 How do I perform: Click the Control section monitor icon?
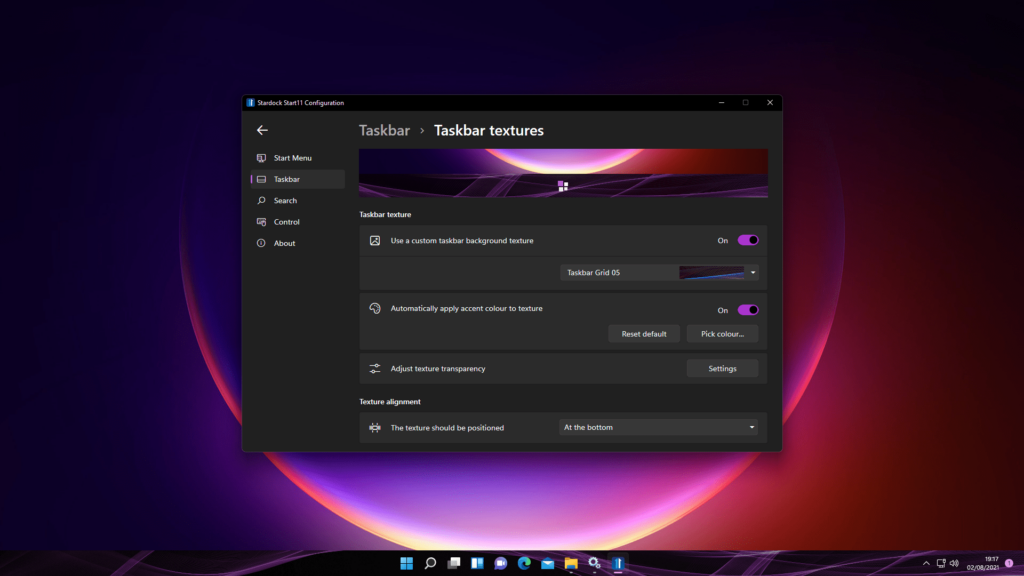coord(261,222)
